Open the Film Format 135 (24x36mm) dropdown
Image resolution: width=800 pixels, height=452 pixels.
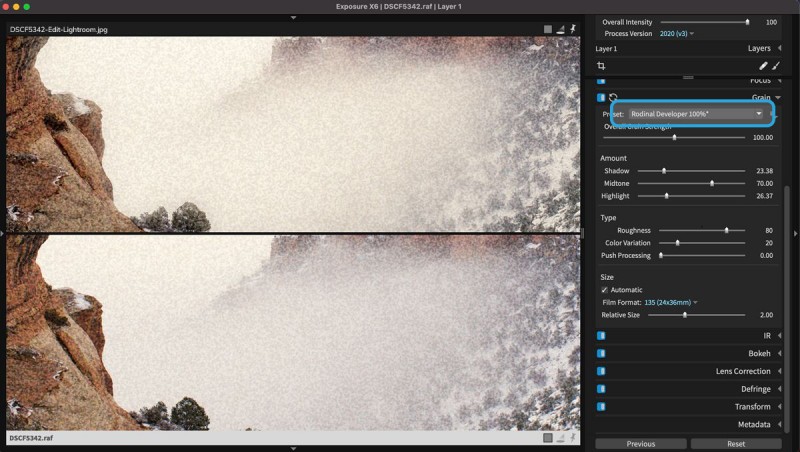(x=670, y=303)
